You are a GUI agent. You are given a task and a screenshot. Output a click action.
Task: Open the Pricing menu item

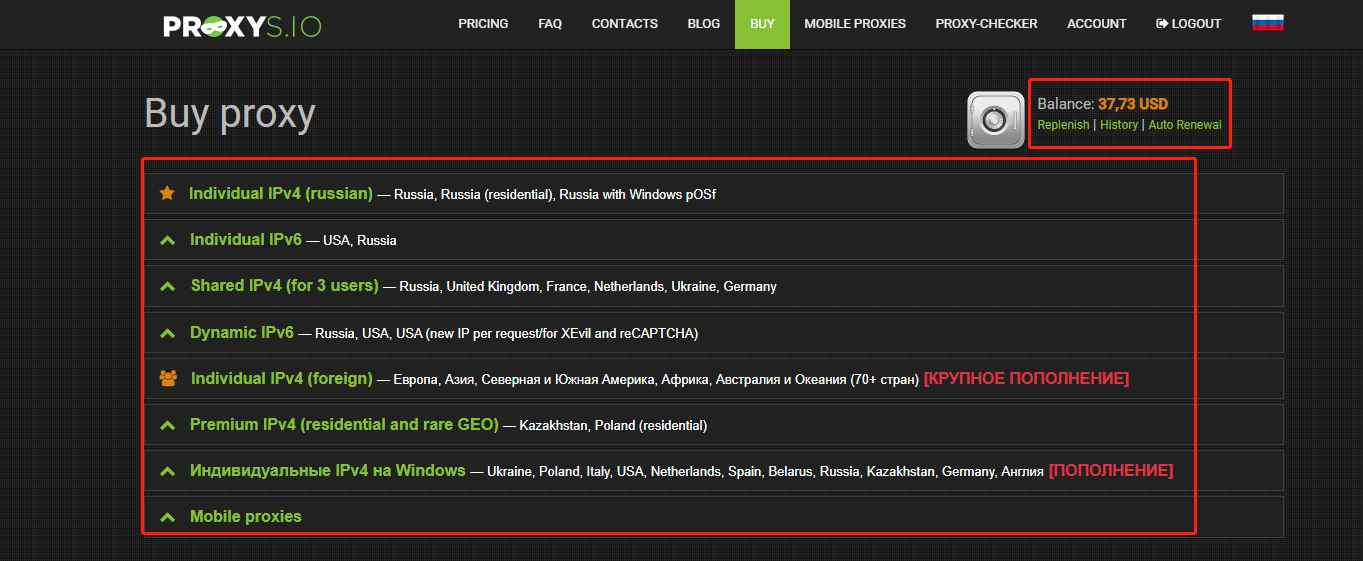pos(483,24)
